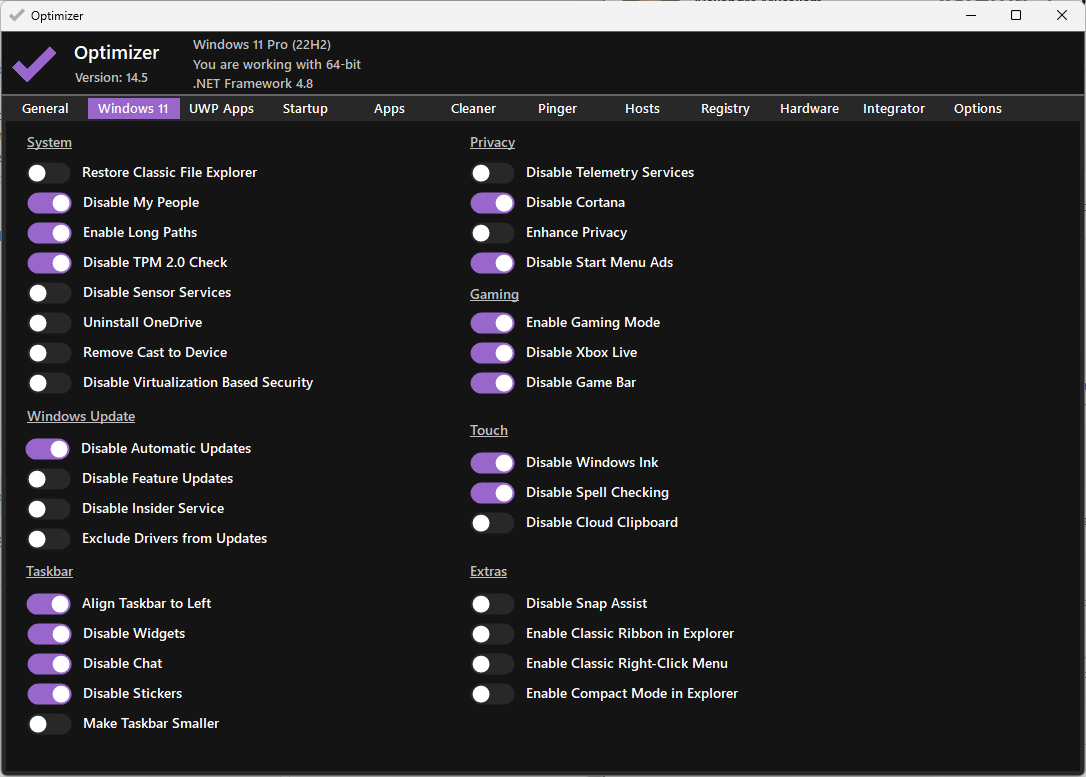Toggle Disable Virtualization Based Security switch

pyautogui.click(x=49, y=383)
